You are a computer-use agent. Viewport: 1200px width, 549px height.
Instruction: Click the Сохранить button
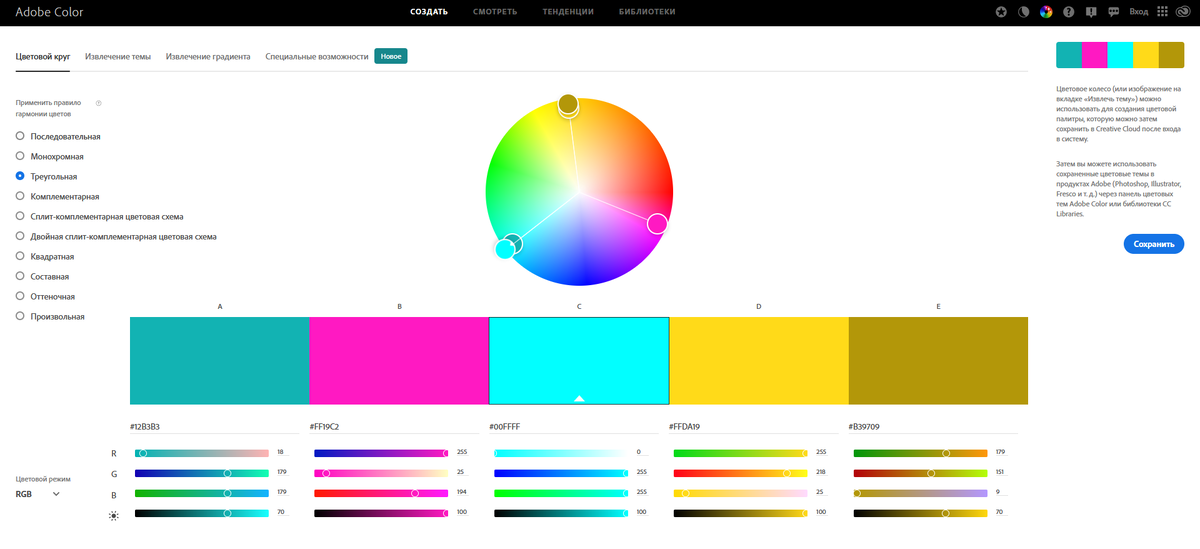1153,243
